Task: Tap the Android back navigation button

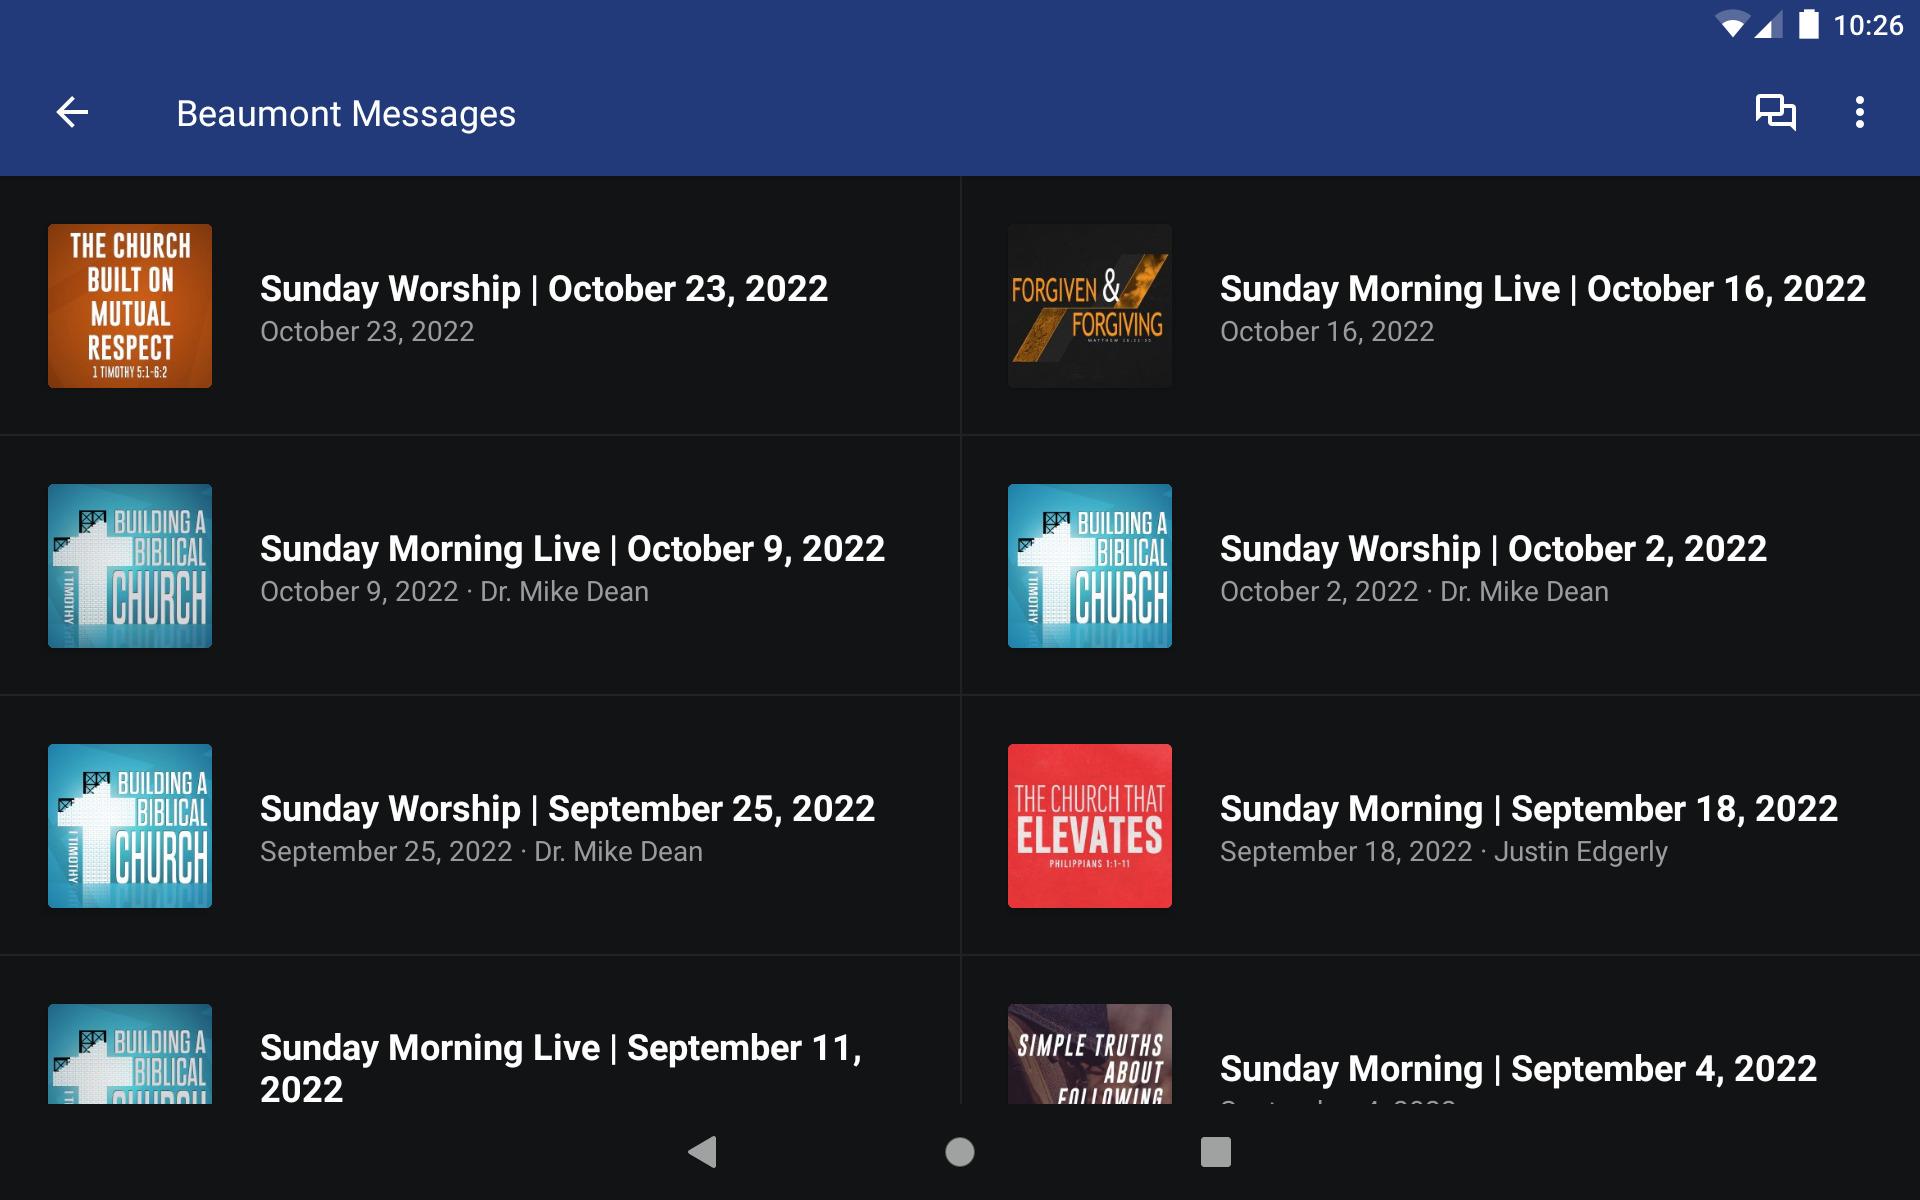Action: tap(703, 1152)
